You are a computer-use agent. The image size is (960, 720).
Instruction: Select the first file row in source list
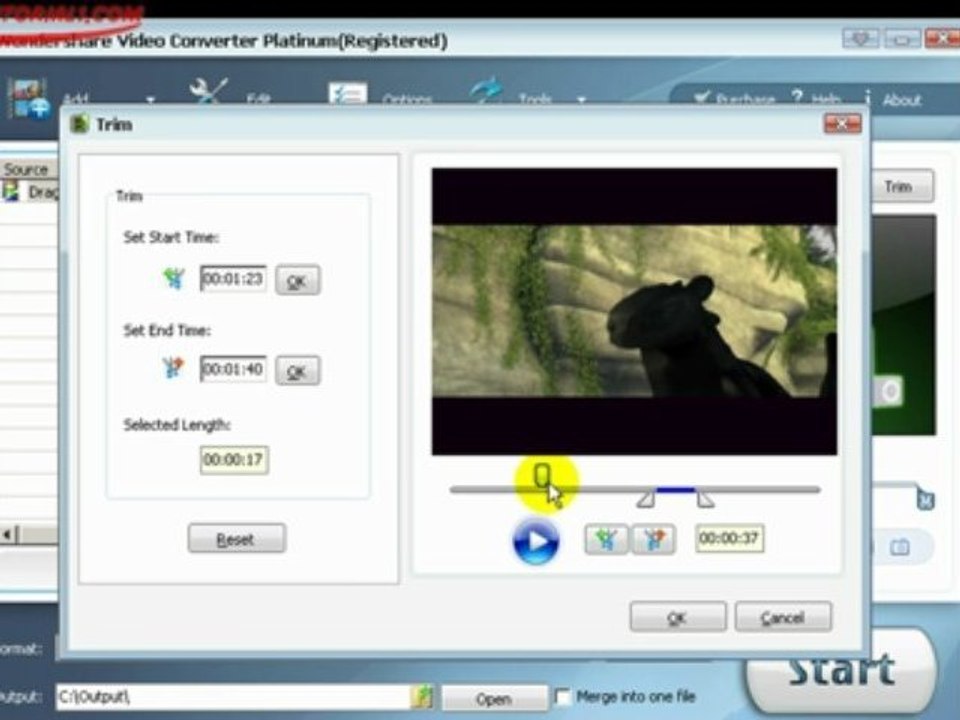tap(29, 192)
